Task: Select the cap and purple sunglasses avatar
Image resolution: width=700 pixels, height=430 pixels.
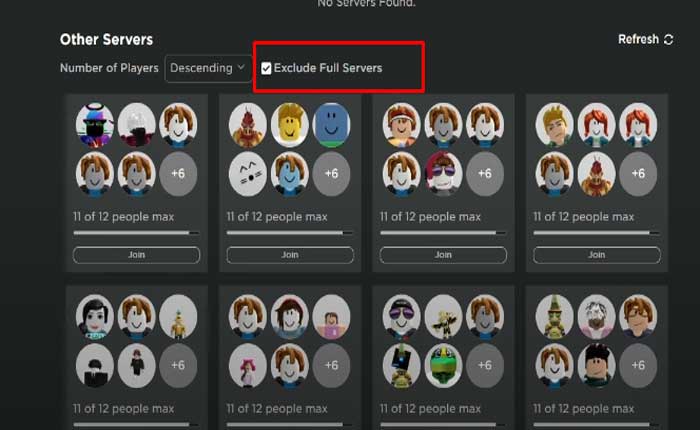Action: [x=401, y=317]
